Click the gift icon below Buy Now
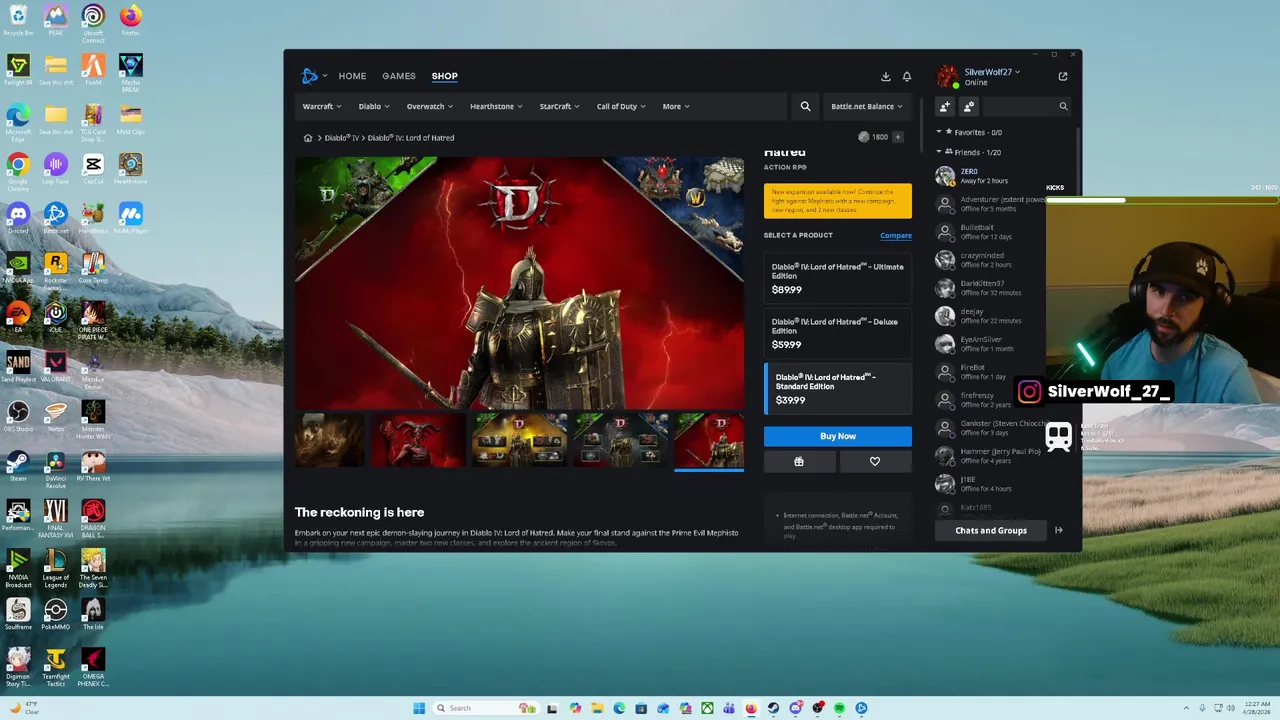Screen dimensions: 1280x720 [799, 462]
